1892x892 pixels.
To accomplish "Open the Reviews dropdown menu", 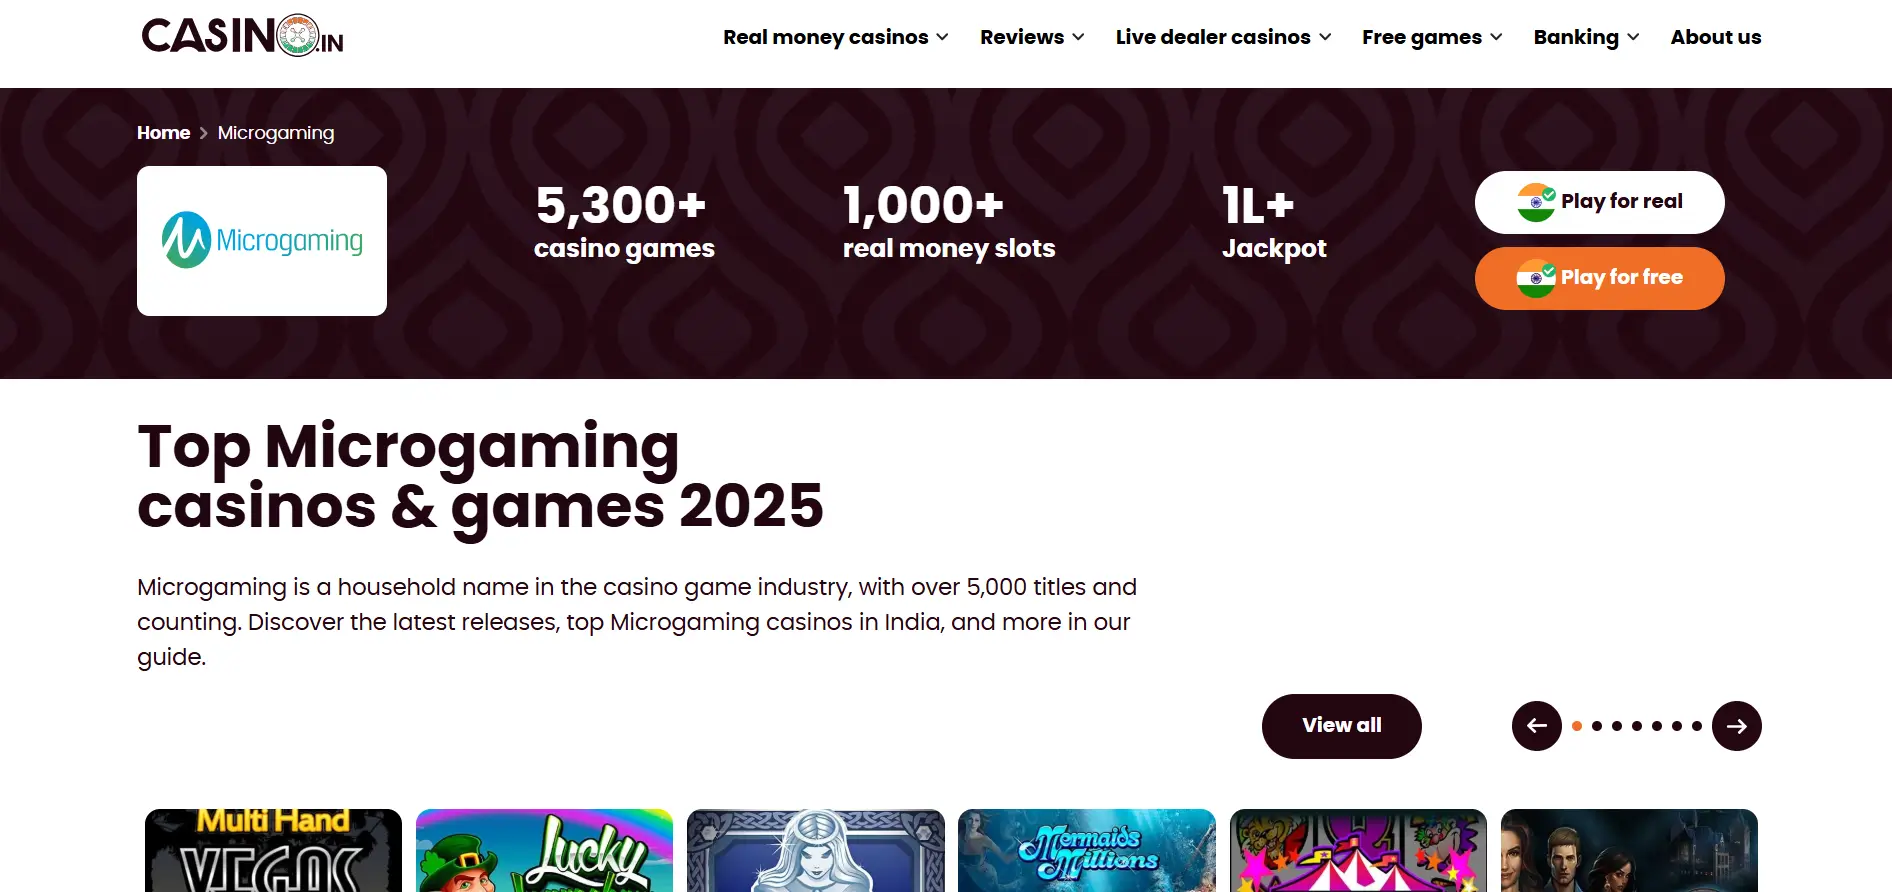I will tap(1031, 37).
